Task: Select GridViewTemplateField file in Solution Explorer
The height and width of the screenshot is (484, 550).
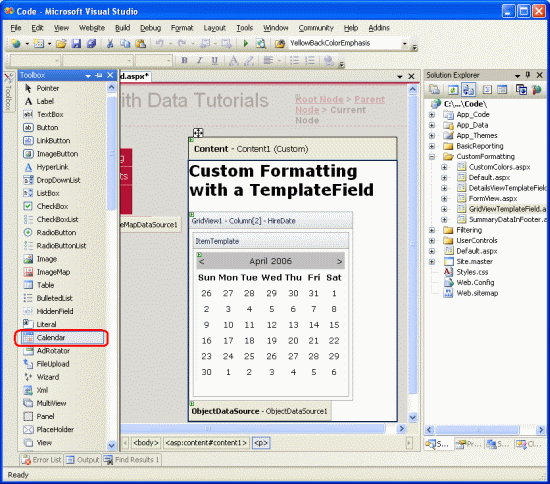Action: click(507, 209)
